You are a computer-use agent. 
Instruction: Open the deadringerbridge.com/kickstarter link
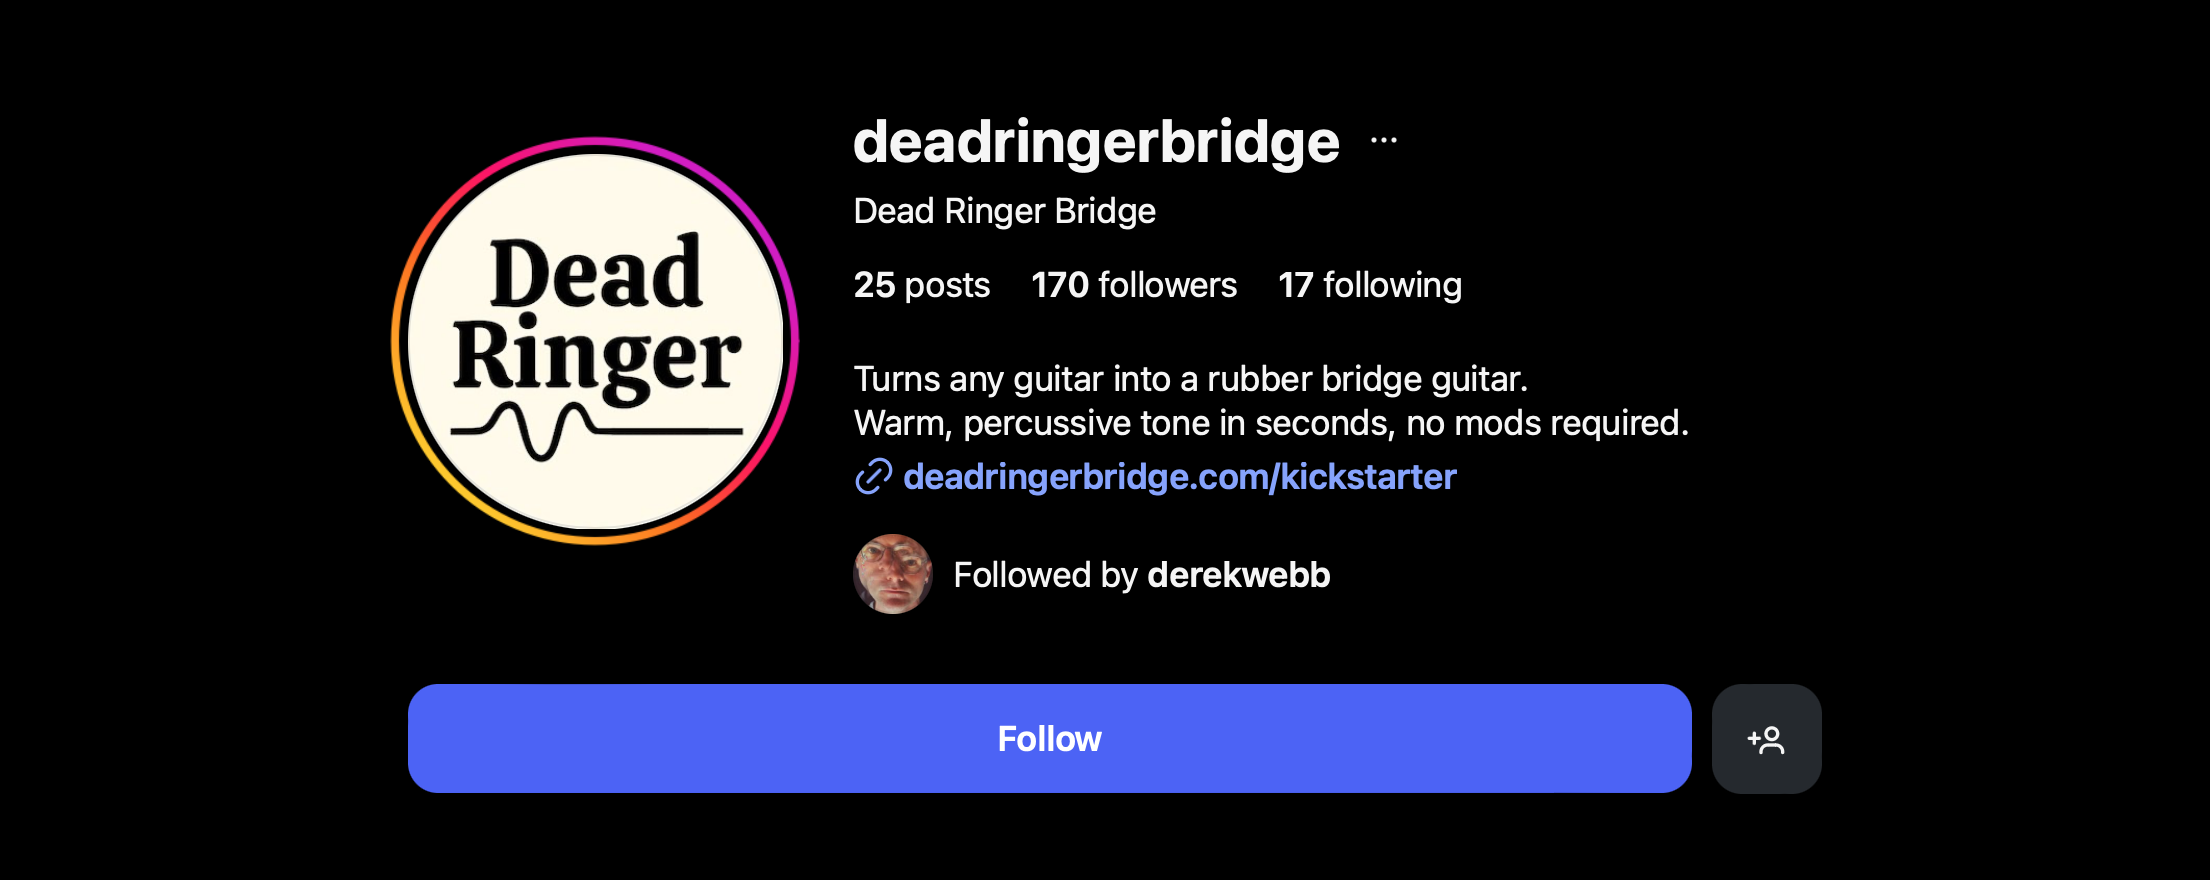tap(1180, 477)
